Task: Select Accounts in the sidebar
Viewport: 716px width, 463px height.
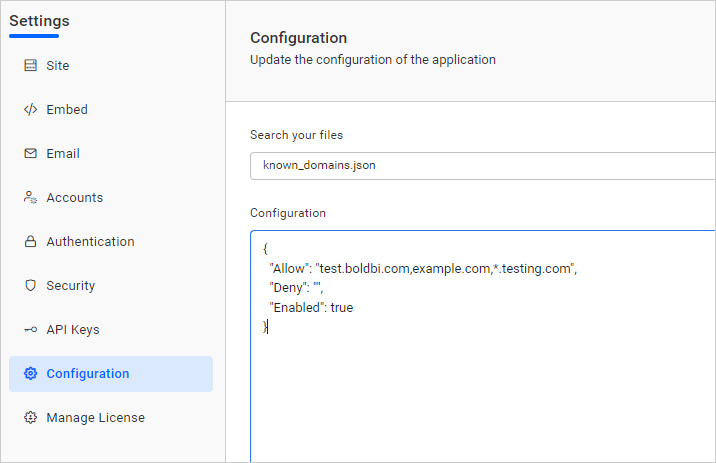Action: [x=75, y=198]
